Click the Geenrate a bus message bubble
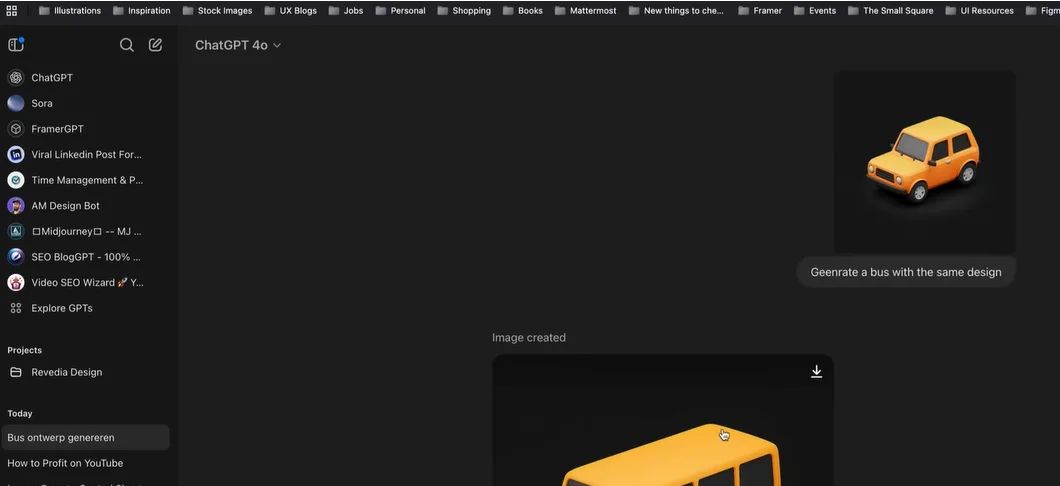 (906, 272)
